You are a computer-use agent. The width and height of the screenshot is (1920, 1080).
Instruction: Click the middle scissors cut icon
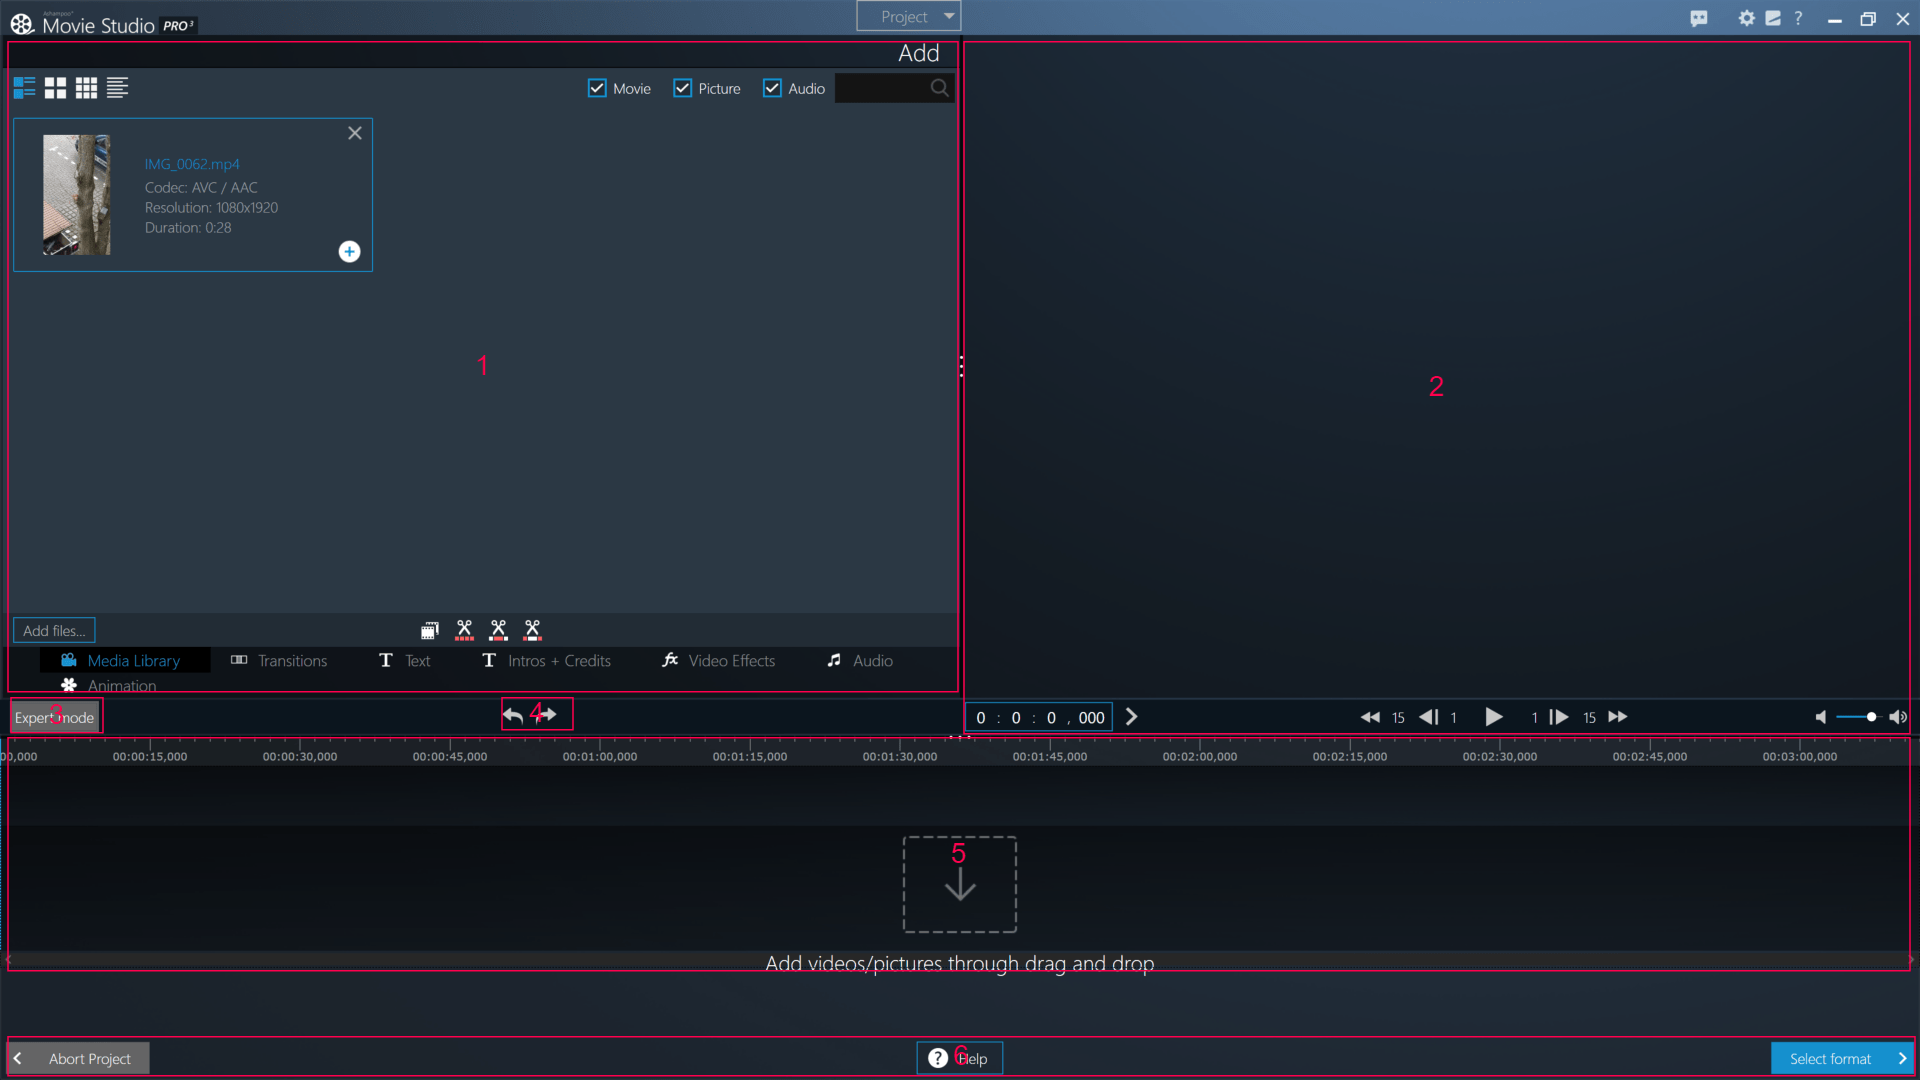(499, 630)
